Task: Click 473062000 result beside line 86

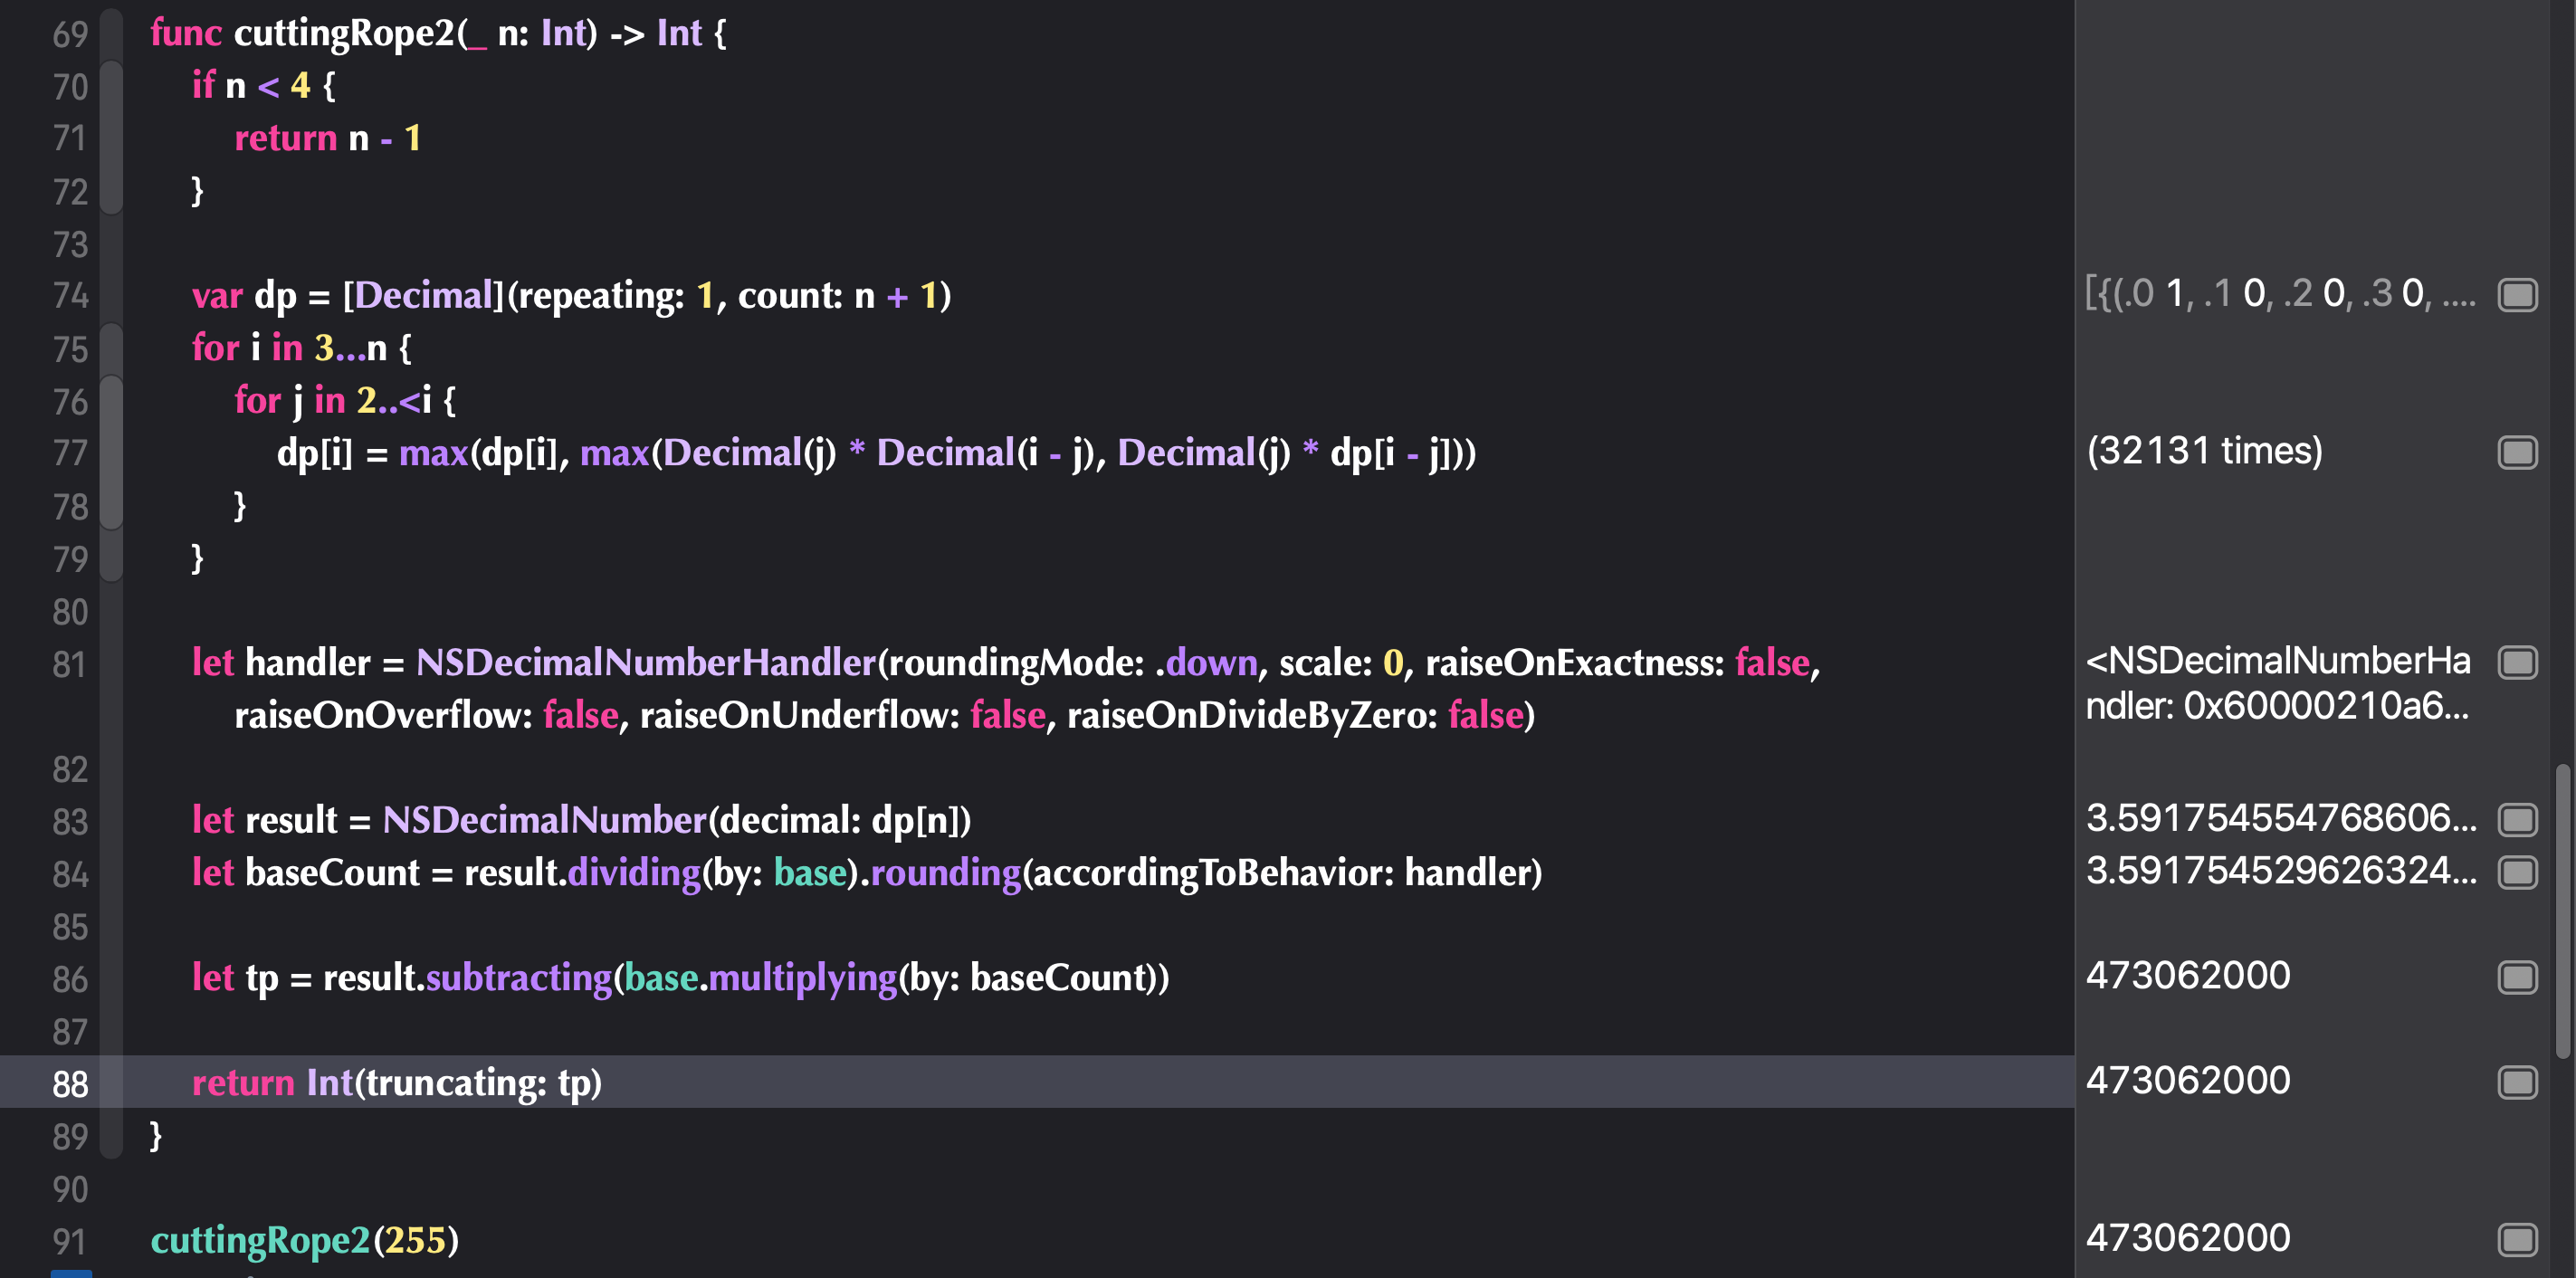Action: click(2188, 976)
